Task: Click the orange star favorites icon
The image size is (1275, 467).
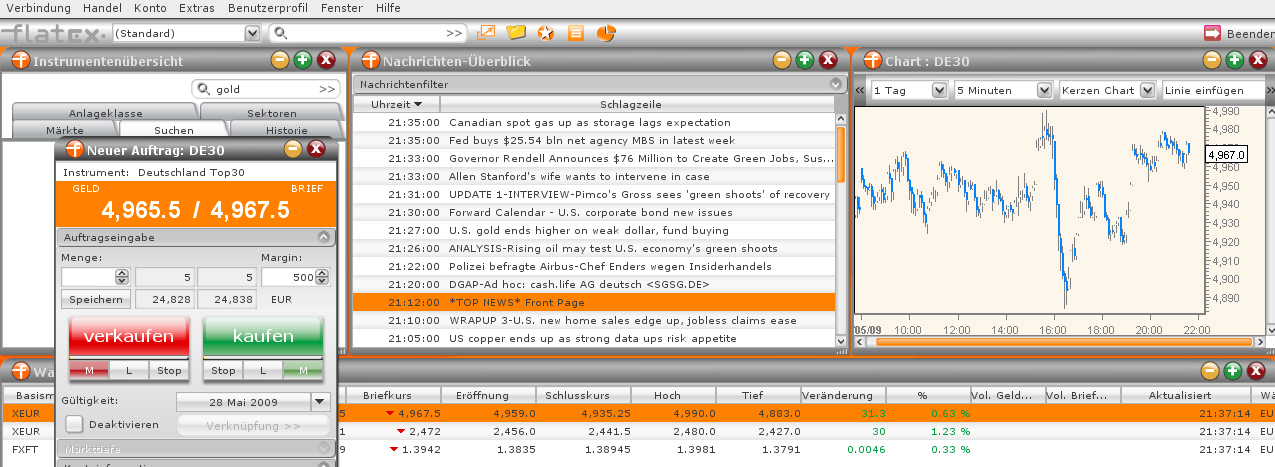Action: pos(546,33)
